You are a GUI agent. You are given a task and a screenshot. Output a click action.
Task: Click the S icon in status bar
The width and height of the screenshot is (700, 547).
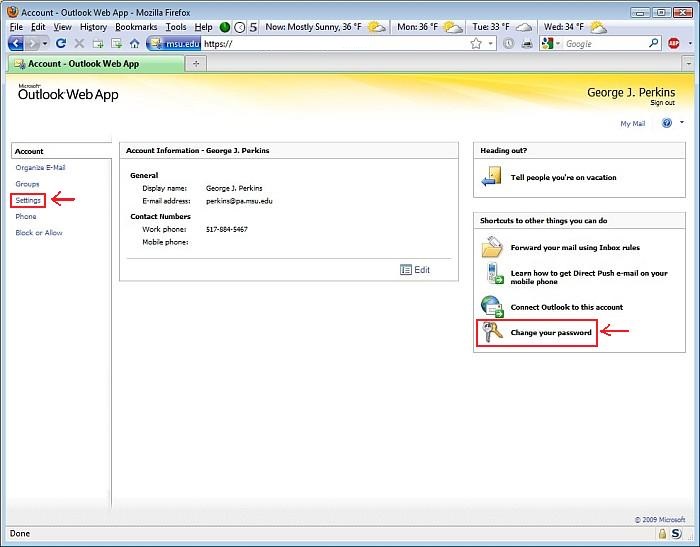676,534
